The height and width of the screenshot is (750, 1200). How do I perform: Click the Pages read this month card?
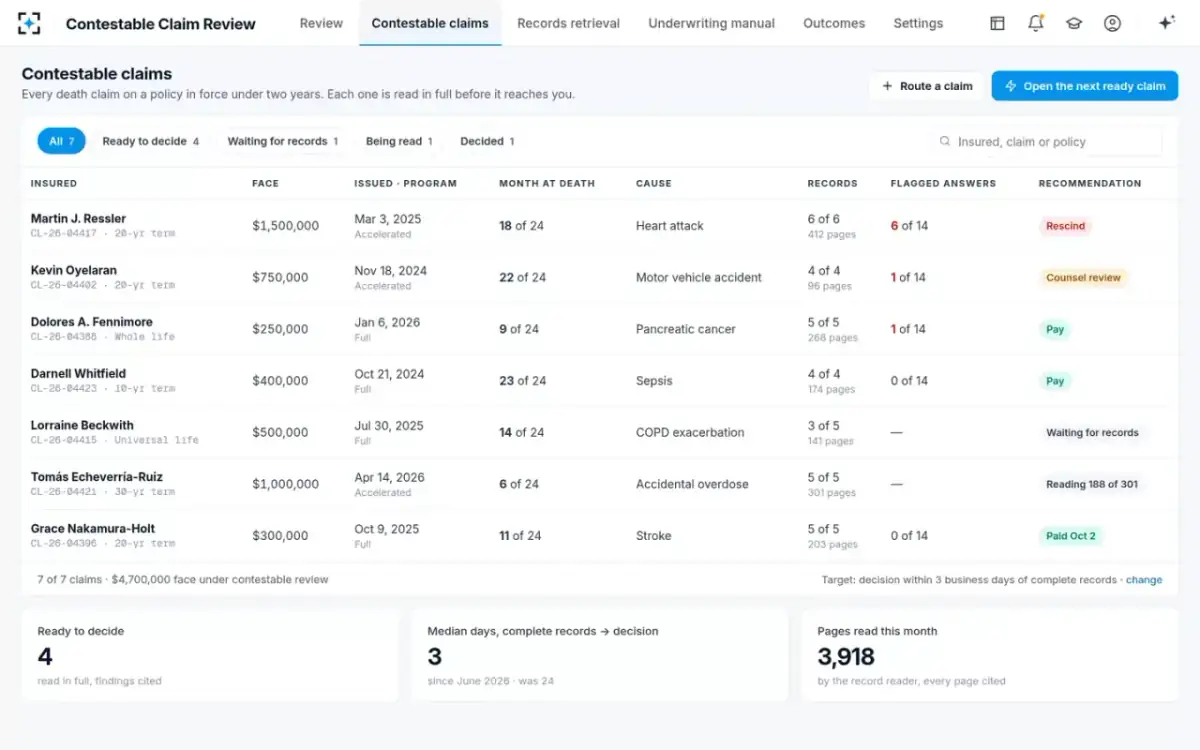click(989, 655)
